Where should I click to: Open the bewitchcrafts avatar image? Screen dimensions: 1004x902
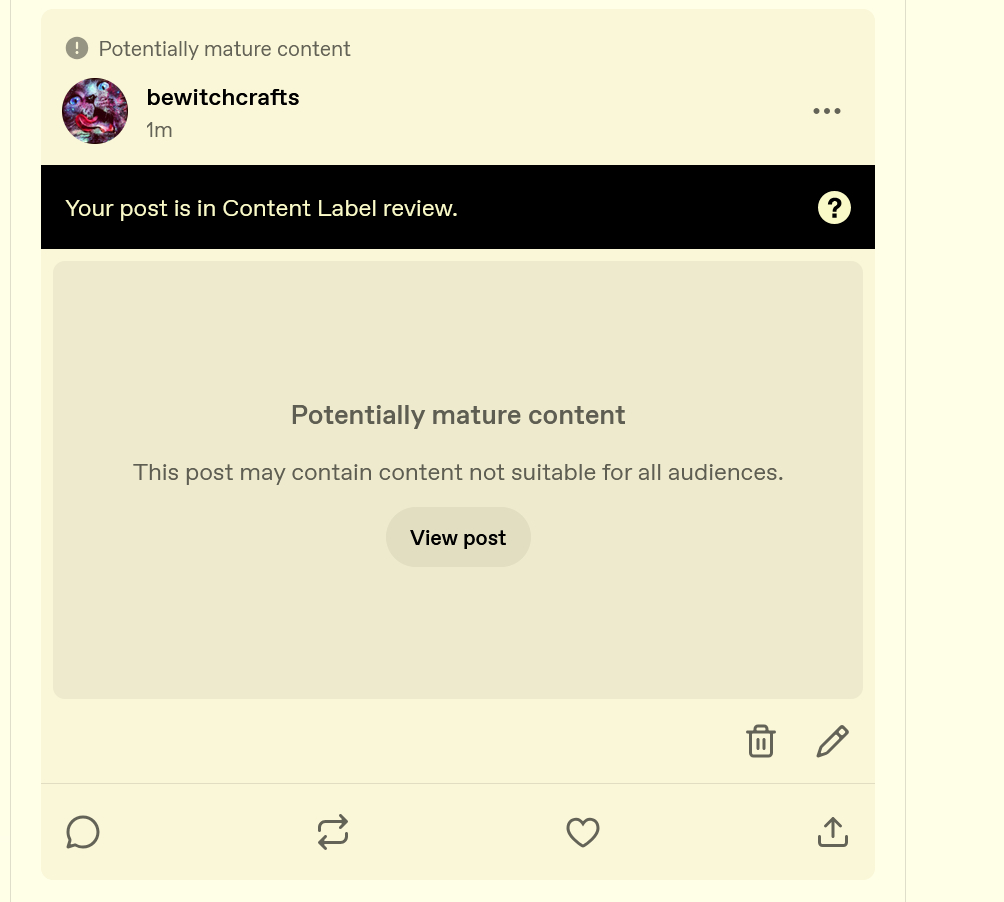pyautogui.click(x=95, y=111)
